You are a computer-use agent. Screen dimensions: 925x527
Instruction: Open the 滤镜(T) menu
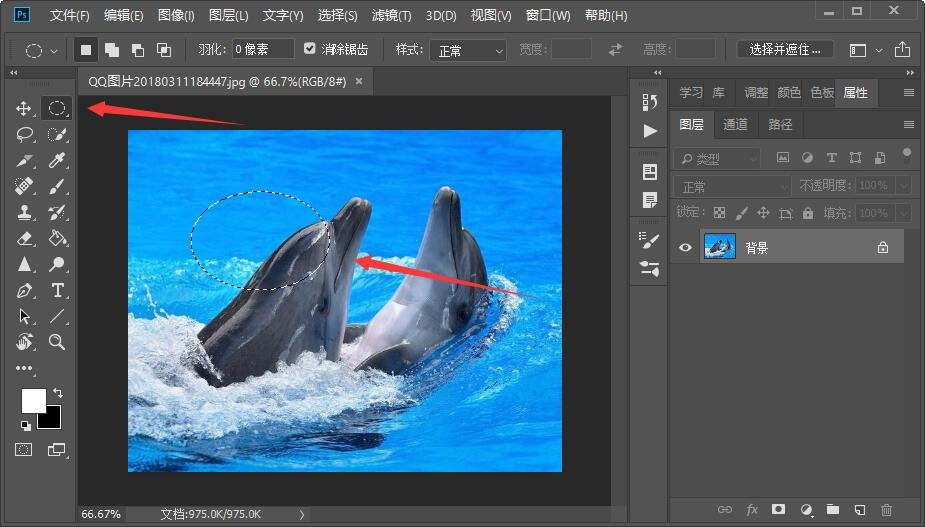click(391, 16)
